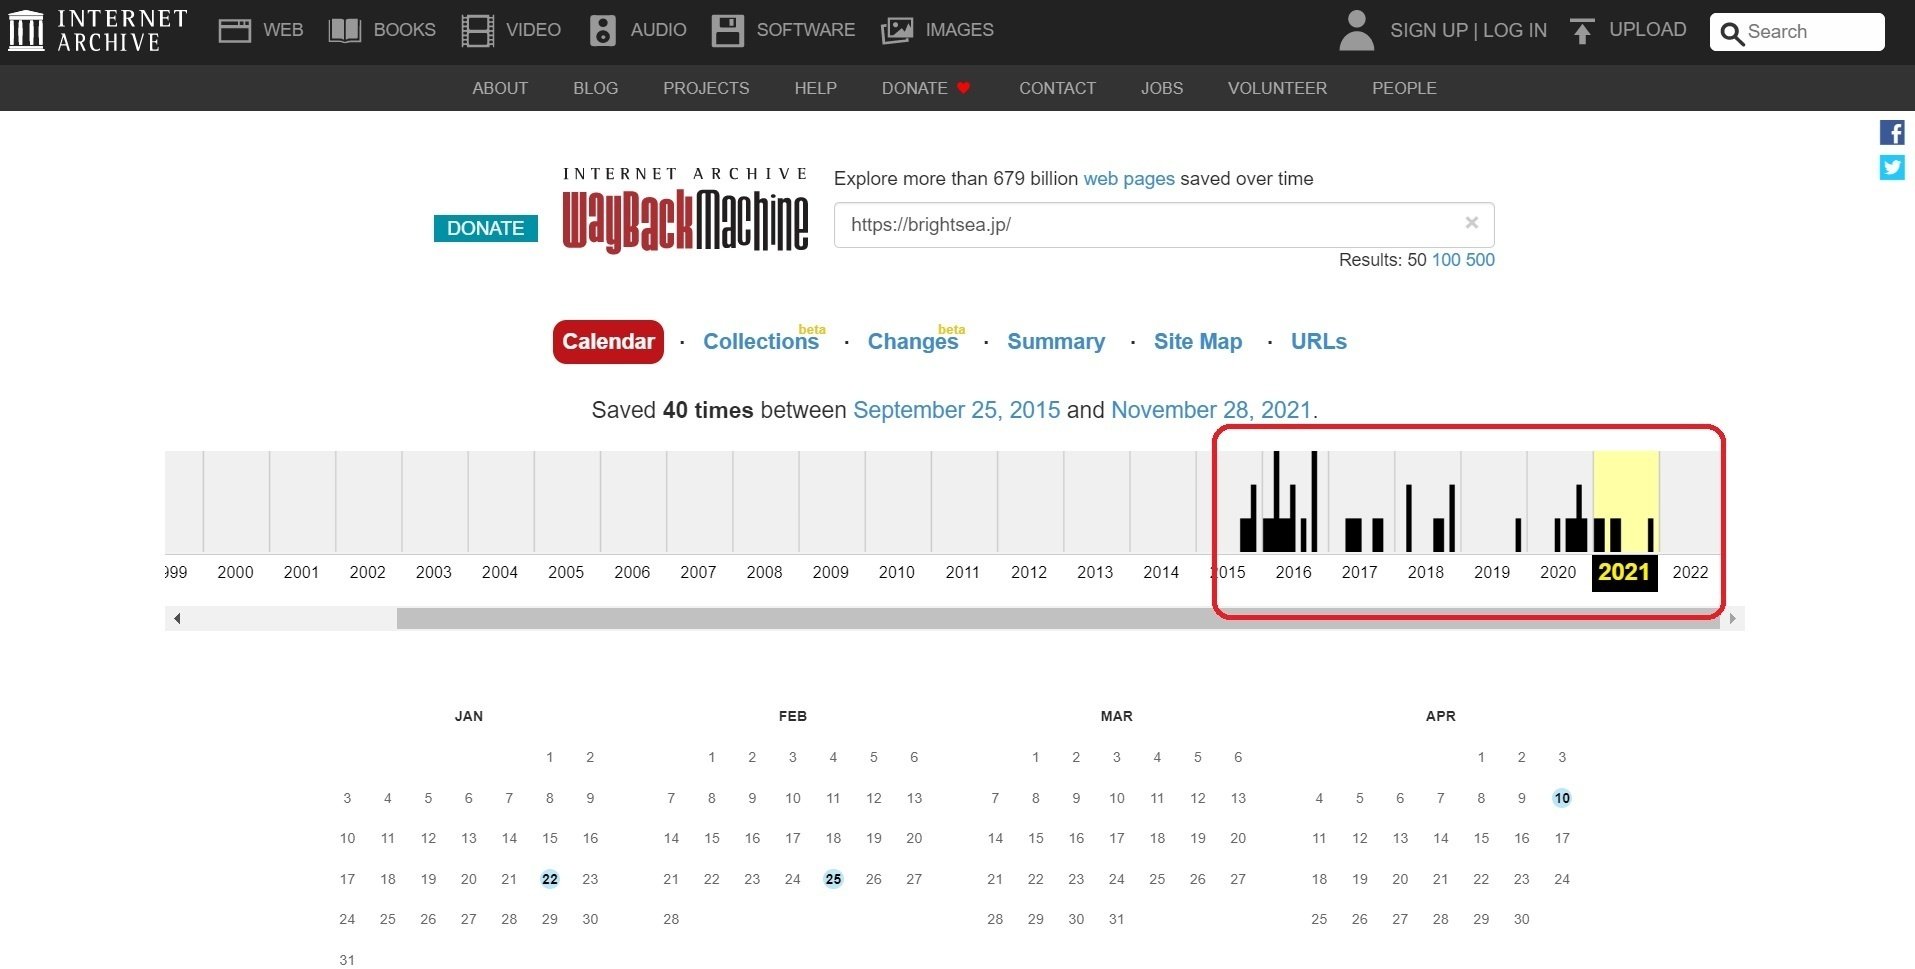Click the Upload arrow icon
The image size is (1915, 969).
tap(1581, 31)
